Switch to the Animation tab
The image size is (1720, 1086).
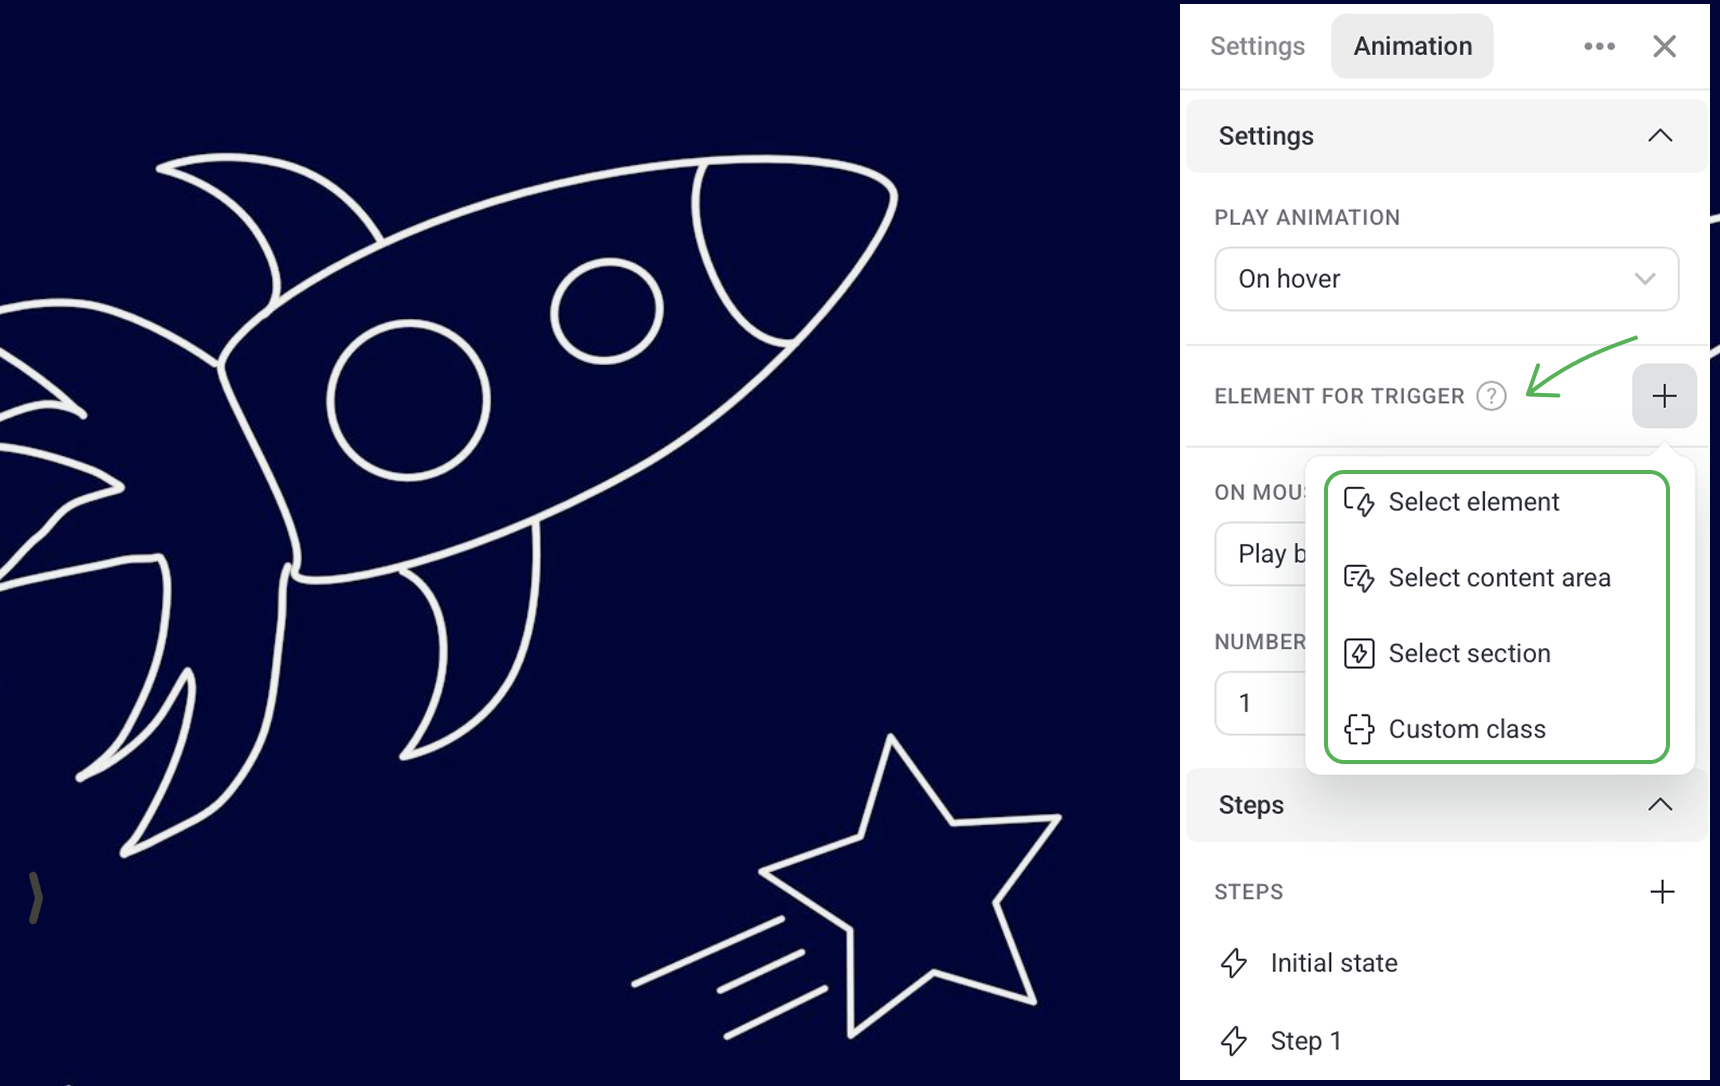(x=1412, y=46)
